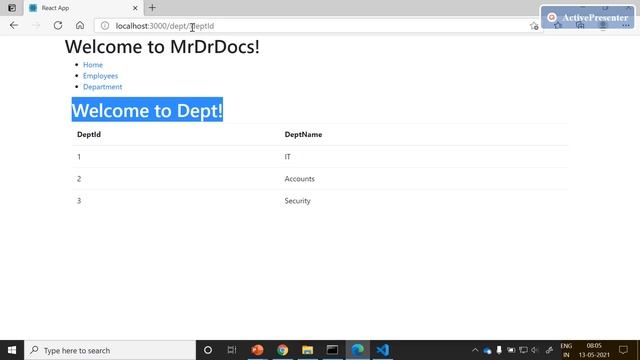Screen dimensions: 640x360
Task: Open the Home link
Action: (93, 64)
